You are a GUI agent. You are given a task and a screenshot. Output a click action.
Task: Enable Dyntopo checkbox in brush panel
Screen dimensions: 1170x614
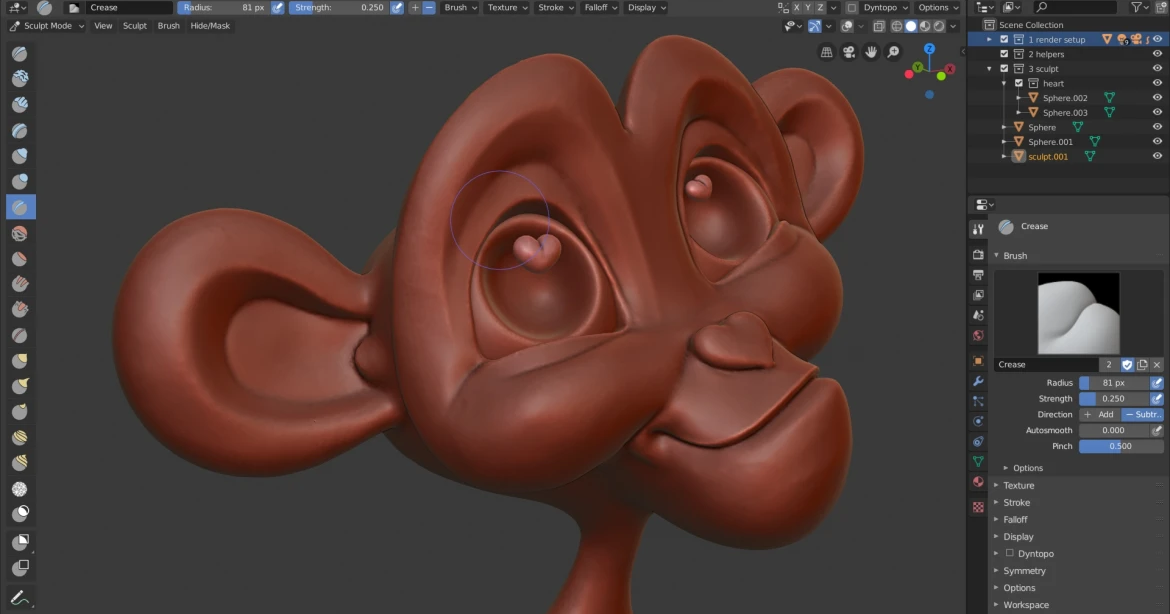point(1010,553)
